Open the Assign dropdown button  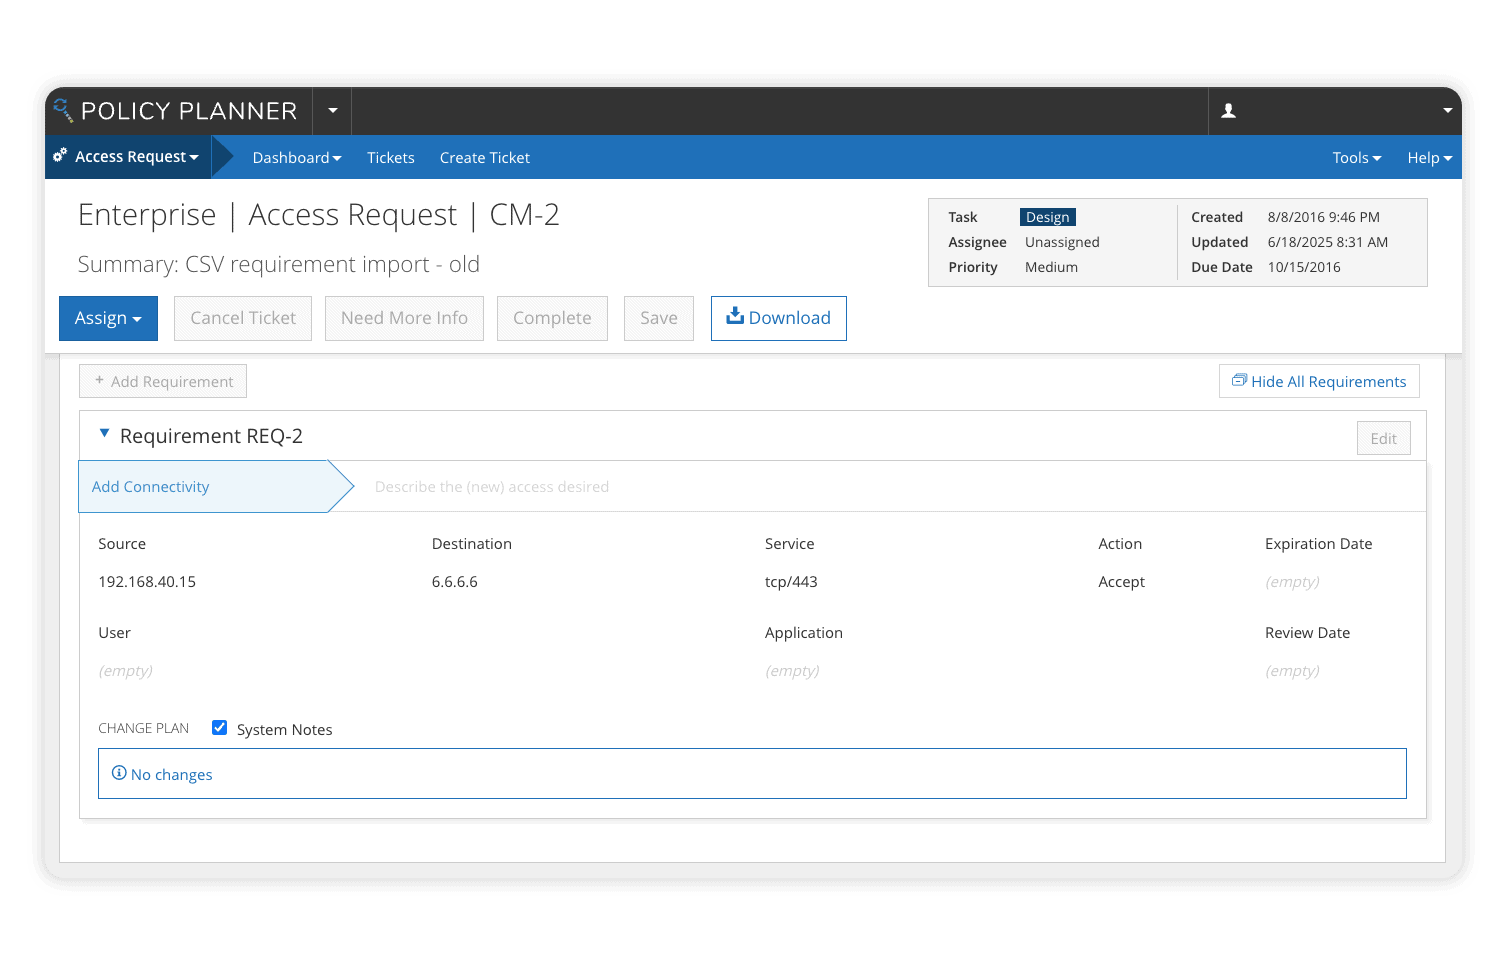click(108, 318)
